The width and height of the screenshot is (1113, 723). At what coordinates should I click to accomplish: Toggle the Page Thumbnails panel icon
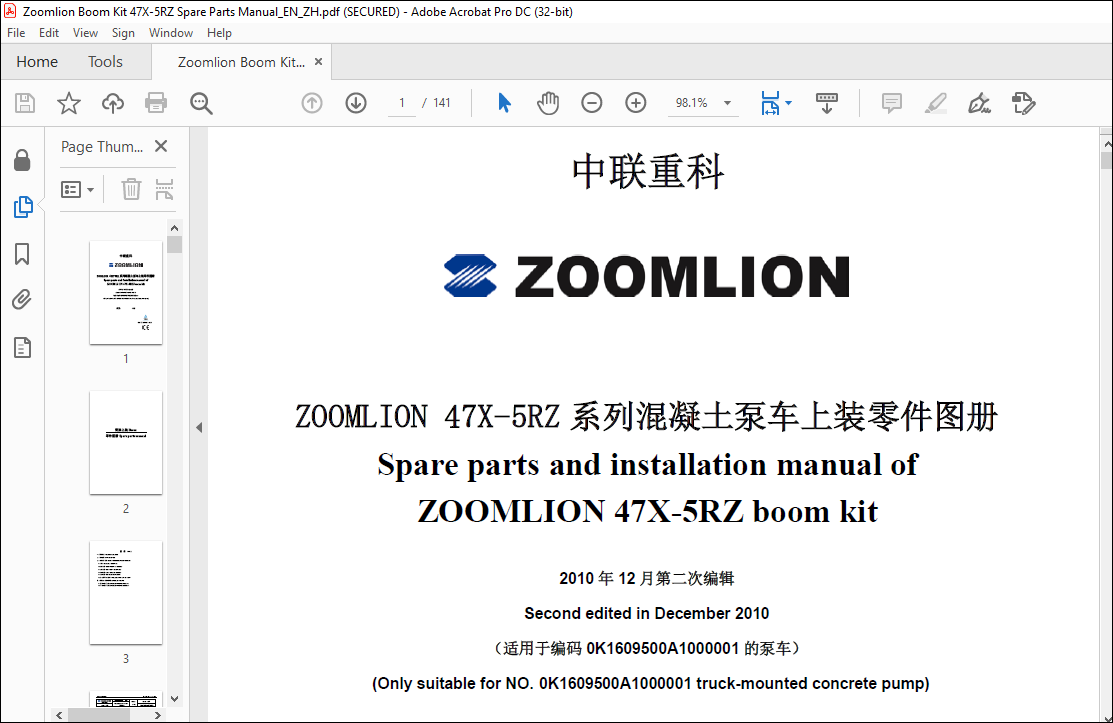point(23,207)
